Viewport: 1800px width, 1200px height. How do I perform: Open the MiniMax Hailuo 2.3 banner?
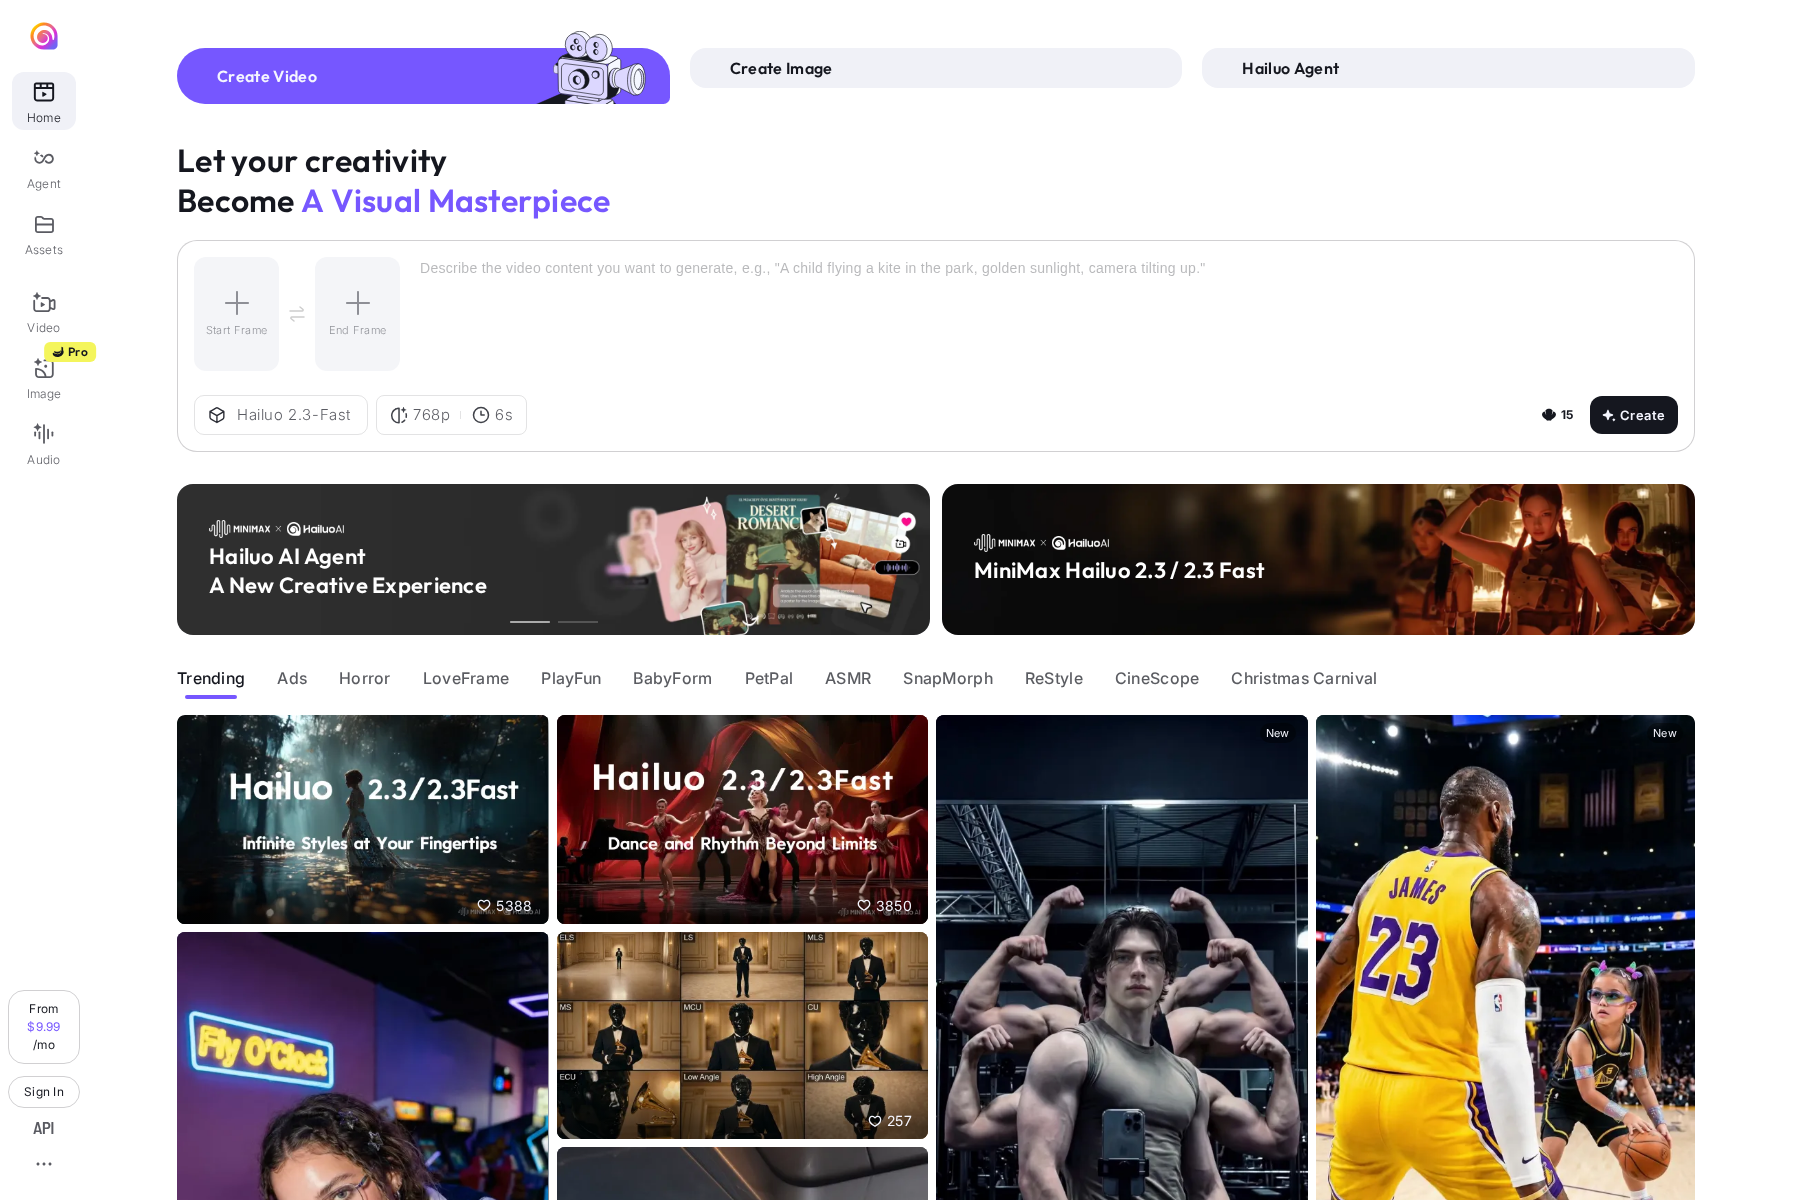(1317, 559)
